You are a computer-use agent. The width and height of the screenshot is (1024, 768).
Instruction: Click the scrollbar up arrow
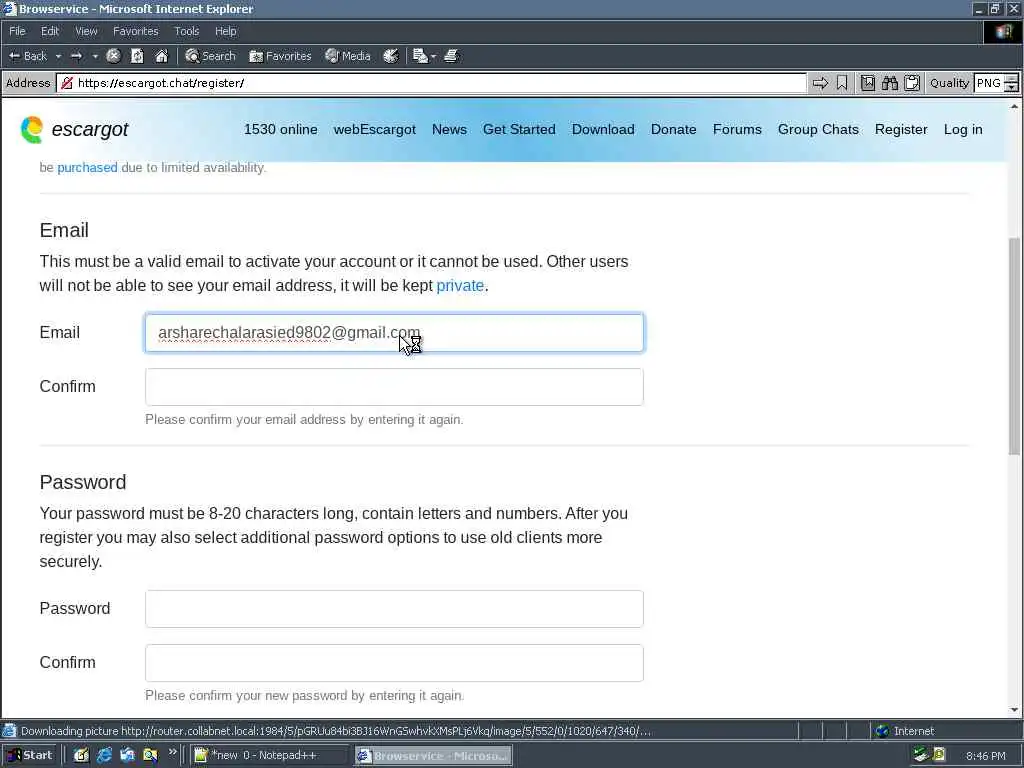(1014, 106)
